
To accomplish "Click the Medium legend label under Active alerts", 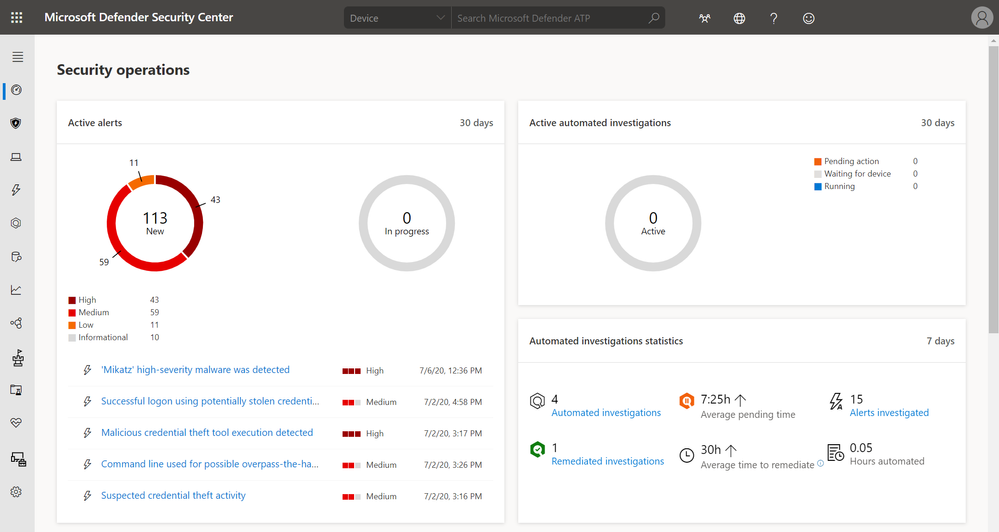I will 94,312.
